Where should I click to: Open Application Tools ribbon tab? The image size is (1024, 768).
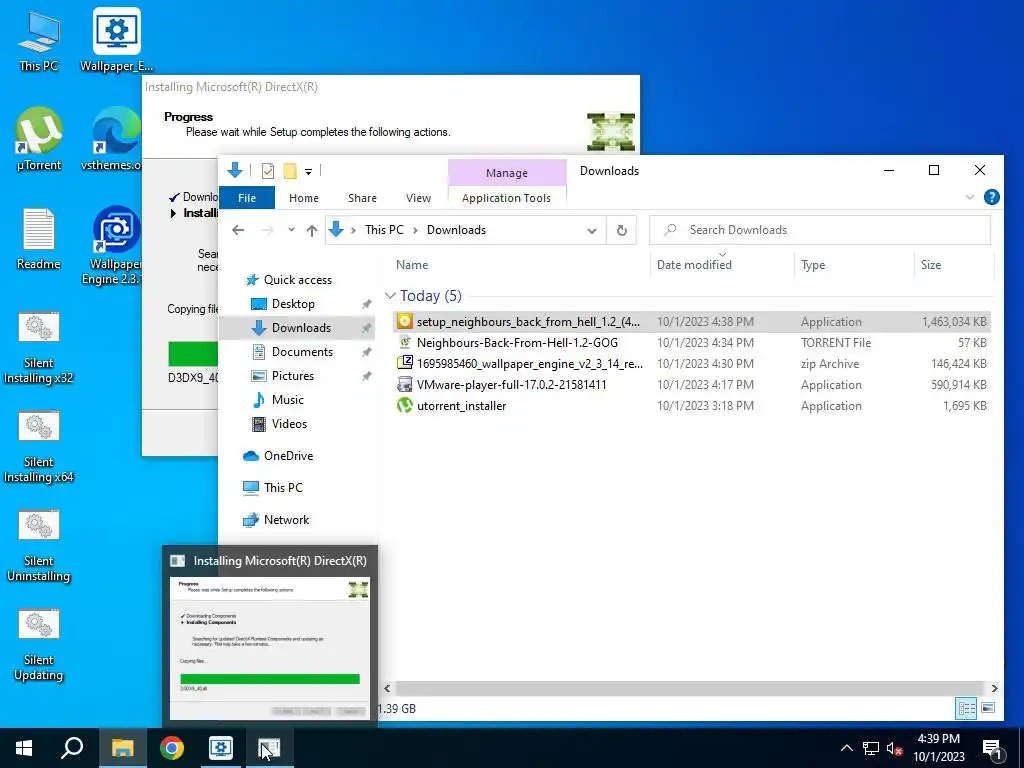click(506, 198)
